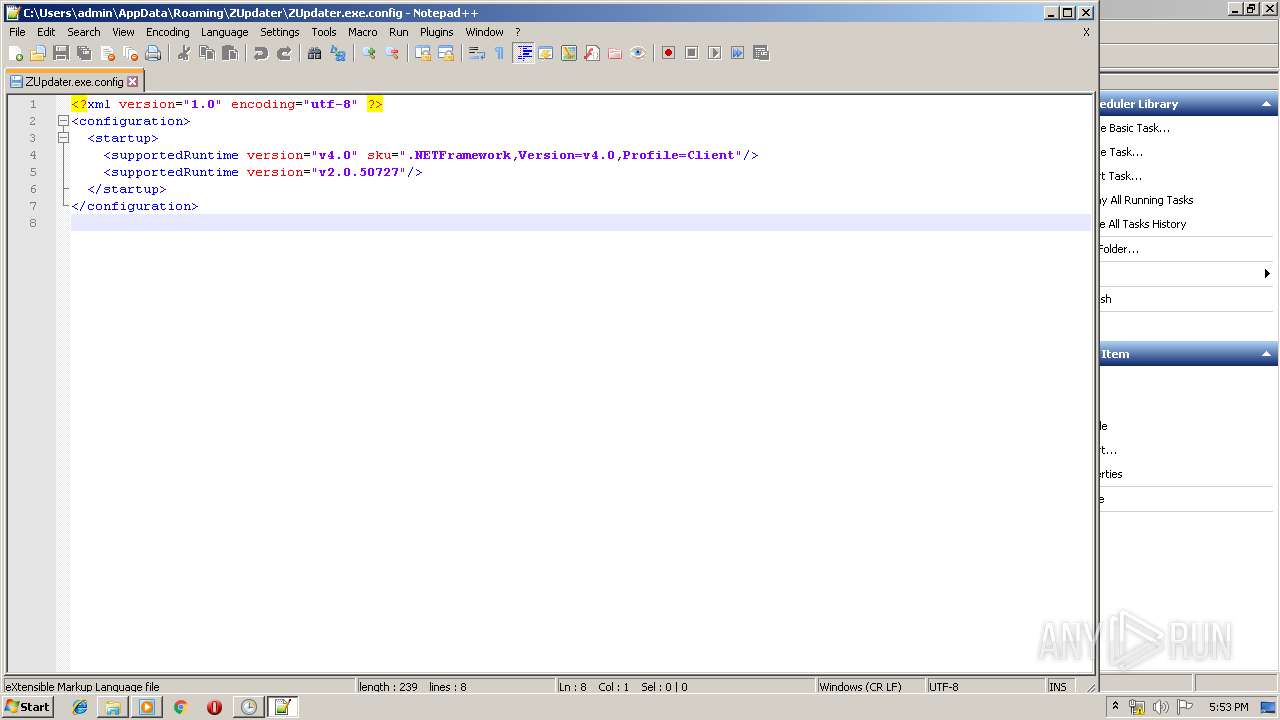The width and height of the screenshot is (1280, 720).
Task: Open the Search menu
Action: (x=84, y=32)
